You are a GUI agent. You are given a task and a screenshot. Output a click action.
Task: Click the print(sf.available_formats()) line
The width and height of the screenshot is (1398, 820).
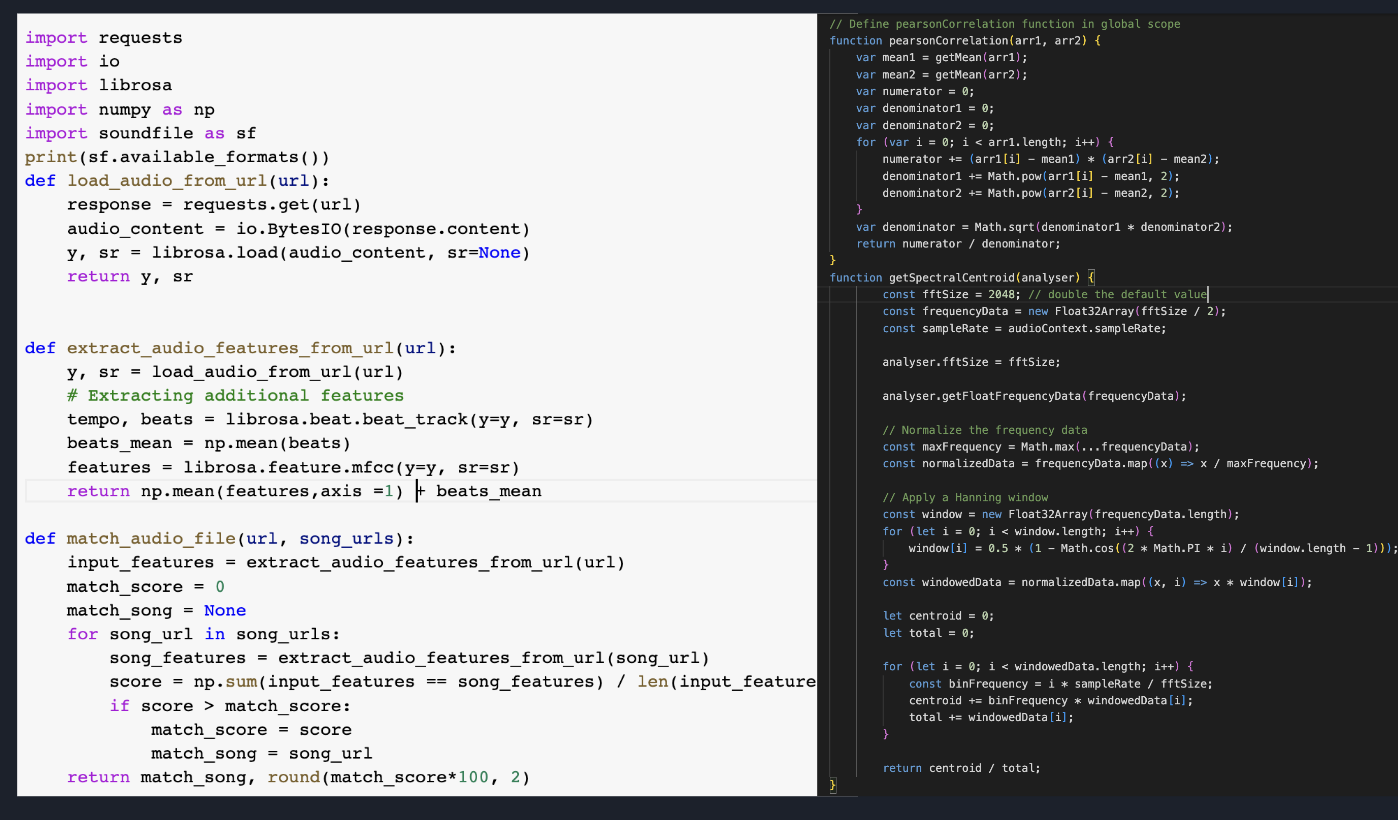point(177,158)
